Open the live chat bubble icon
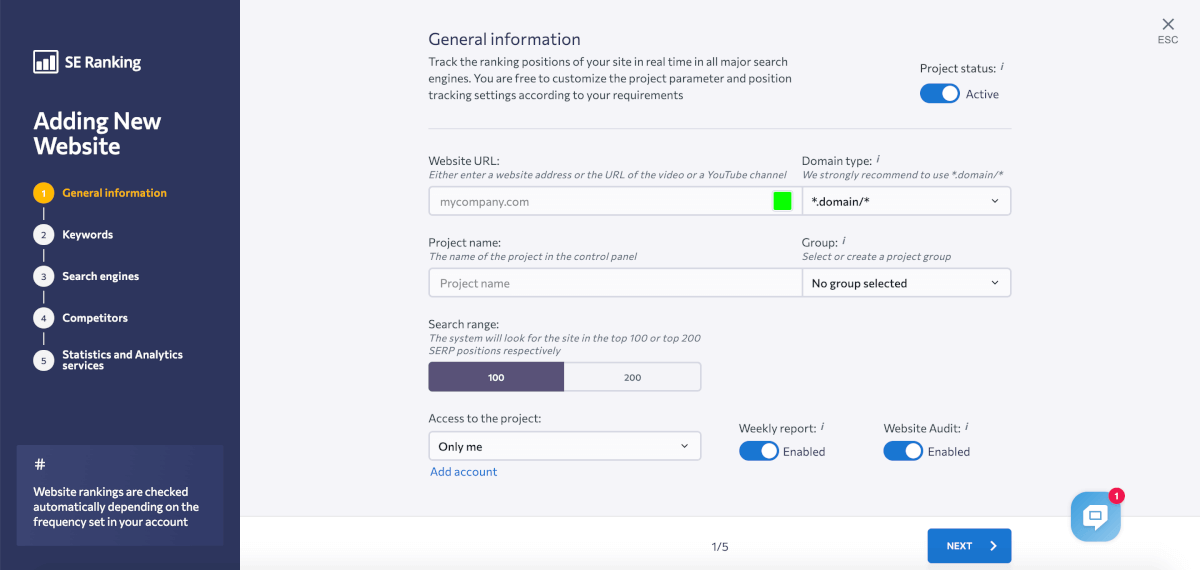The image size is (1200, 570). (1095, 516)
